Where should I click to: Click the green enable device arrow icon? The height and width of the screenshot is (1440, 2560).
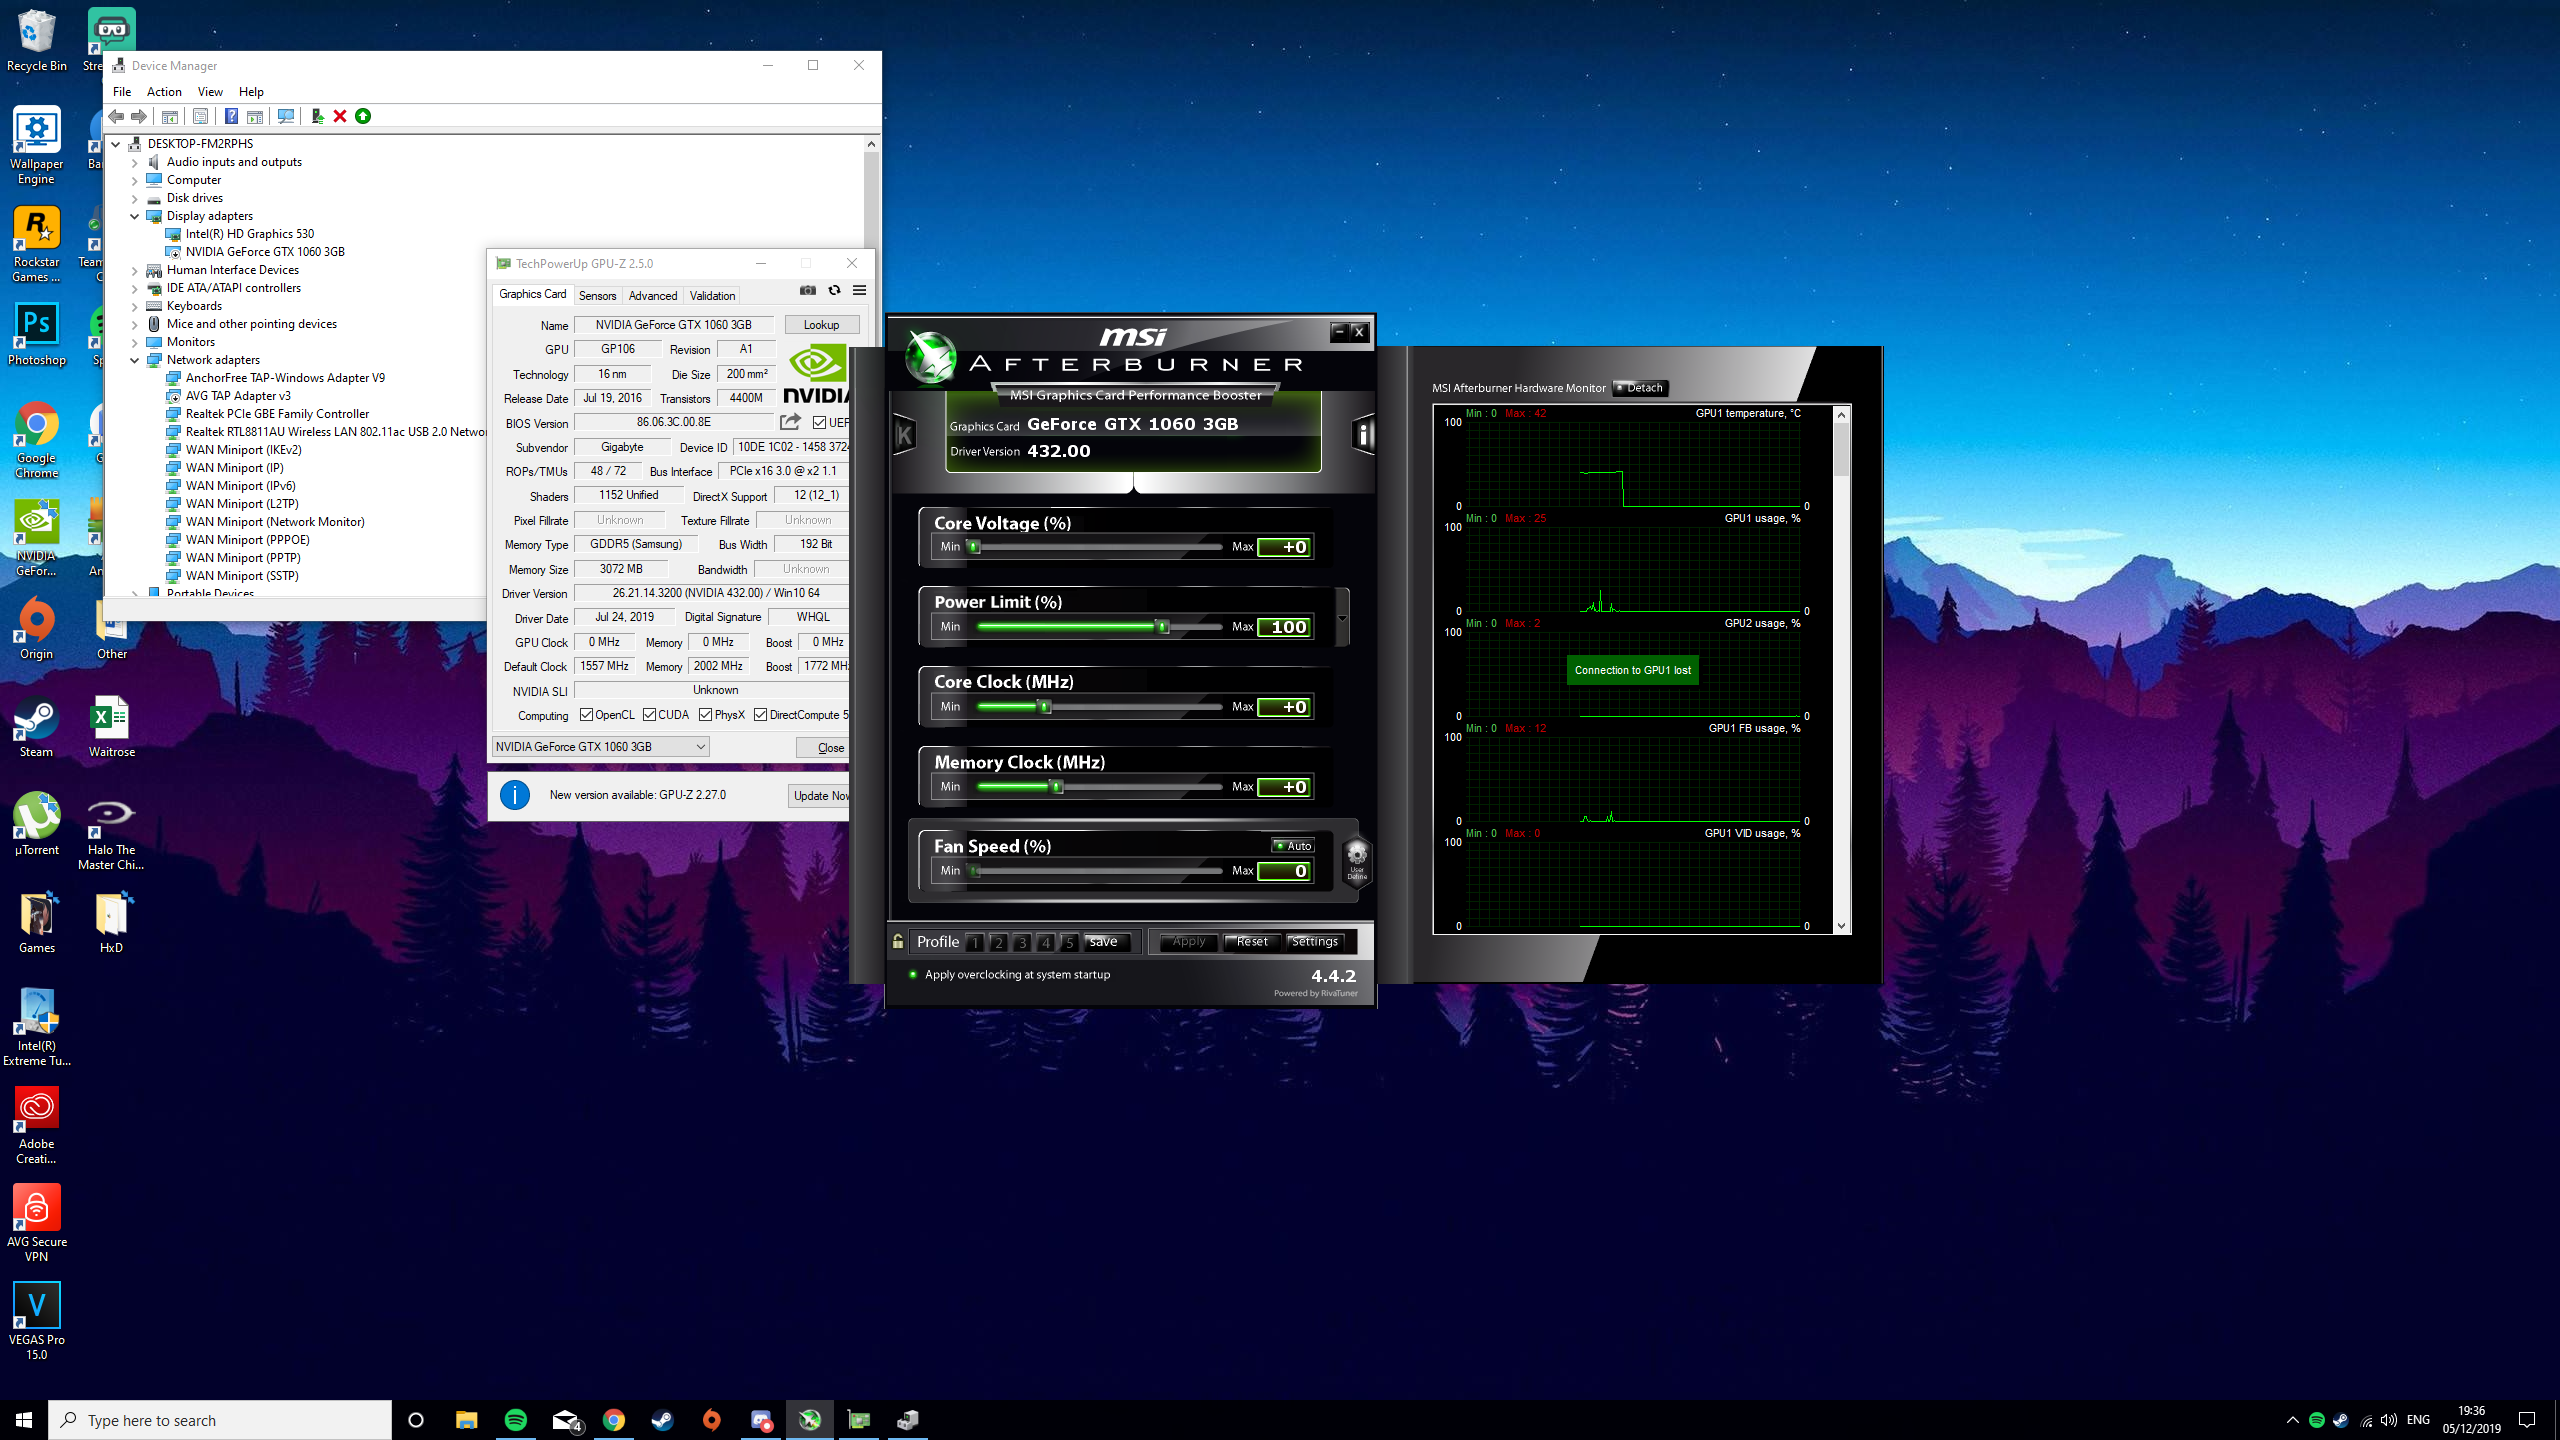363,117
